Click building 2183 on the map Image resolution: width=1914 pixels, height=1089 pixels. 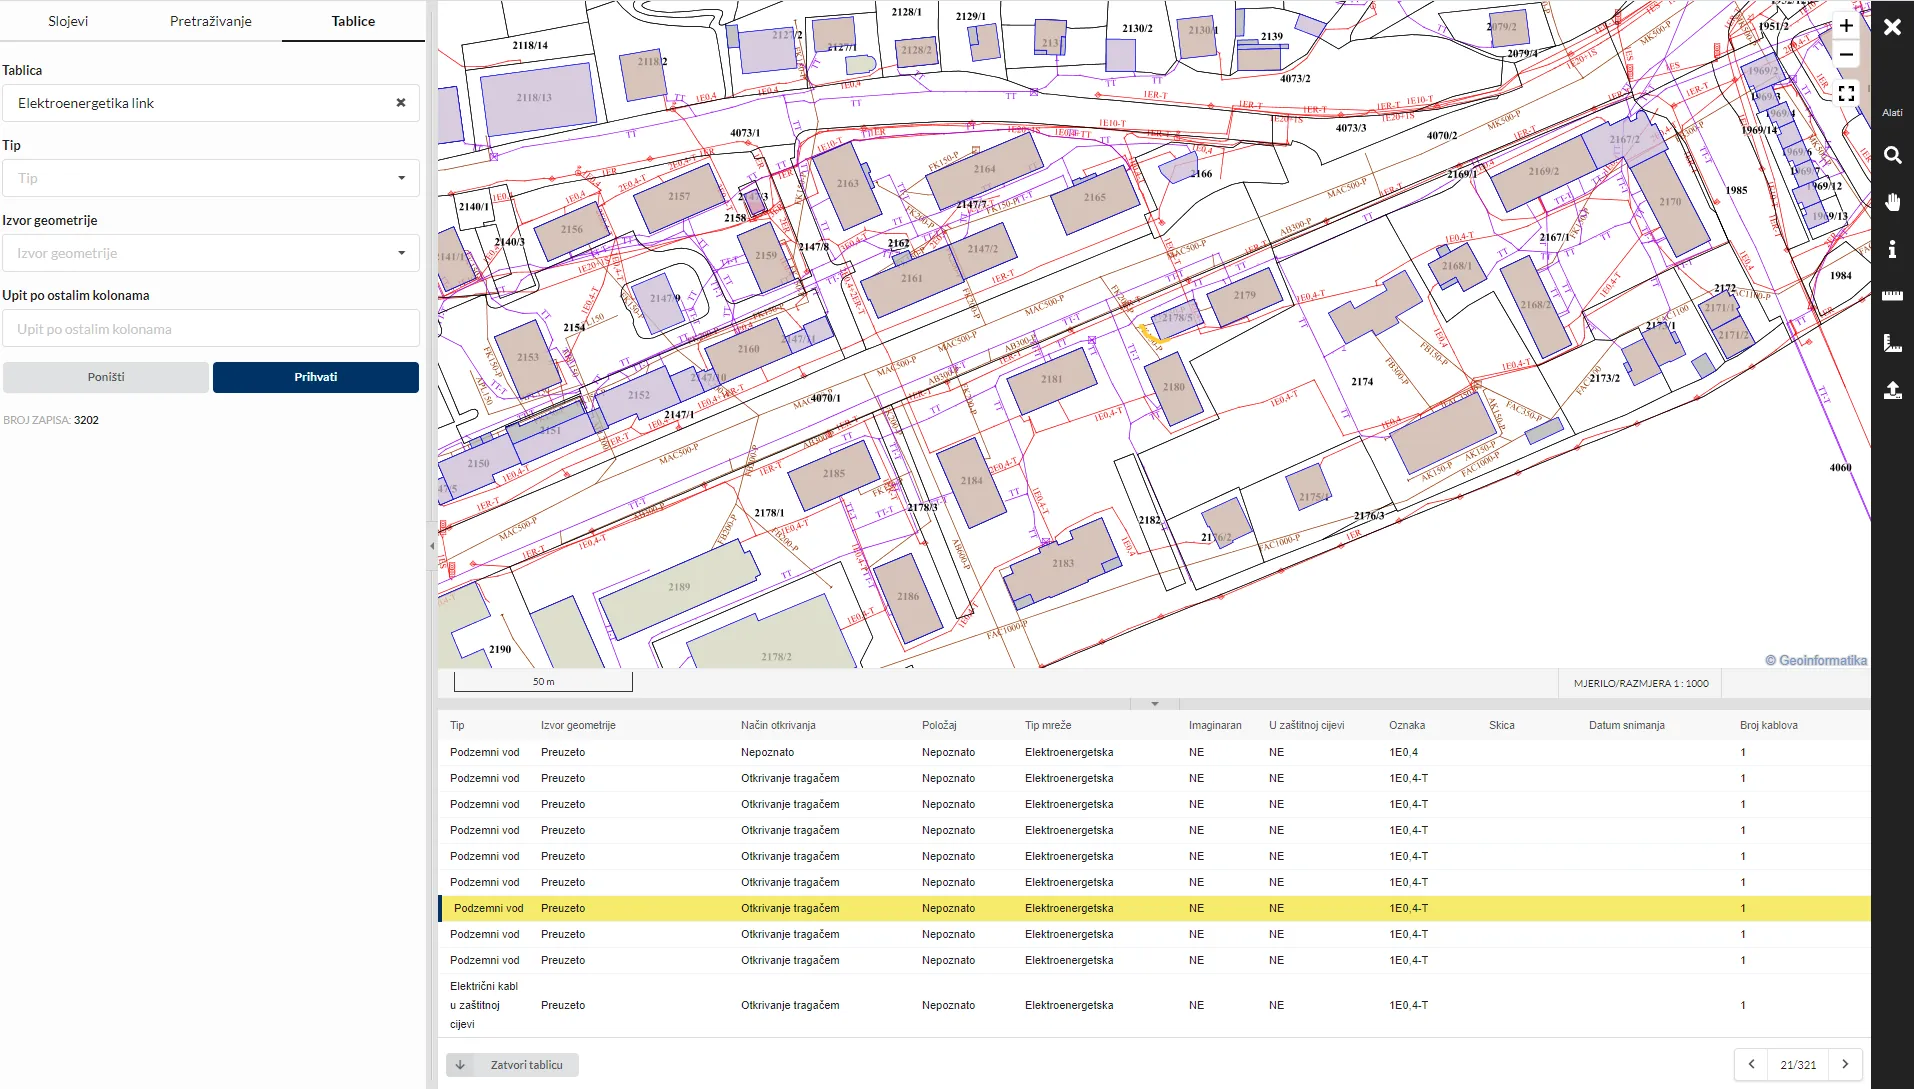click(x=1063, y=563)
